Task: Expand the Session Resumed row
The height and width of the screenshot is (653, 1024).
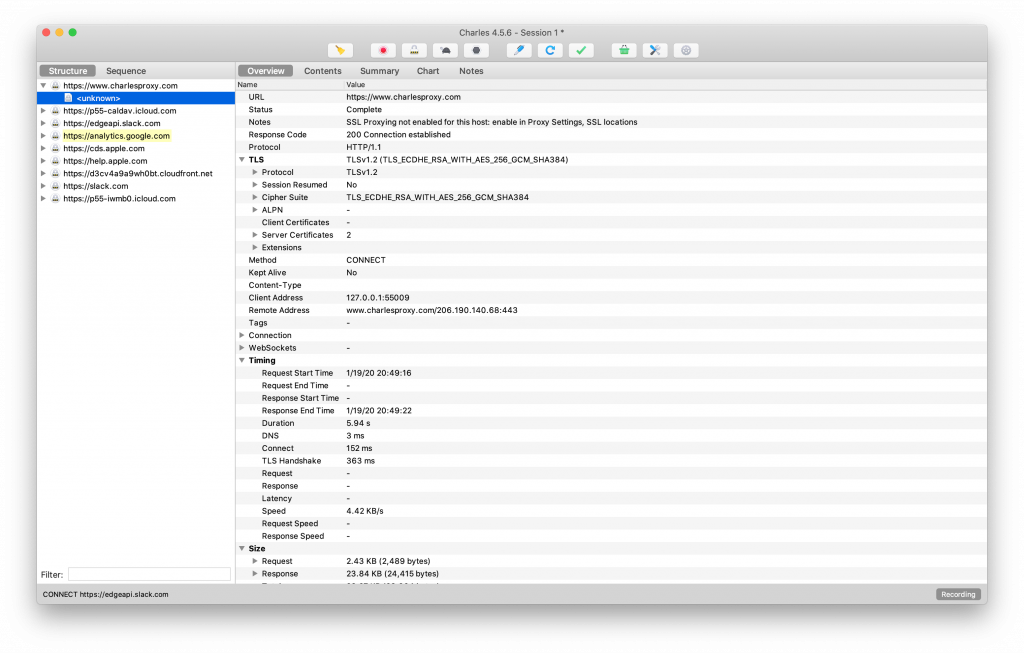Action: [255, 185]
